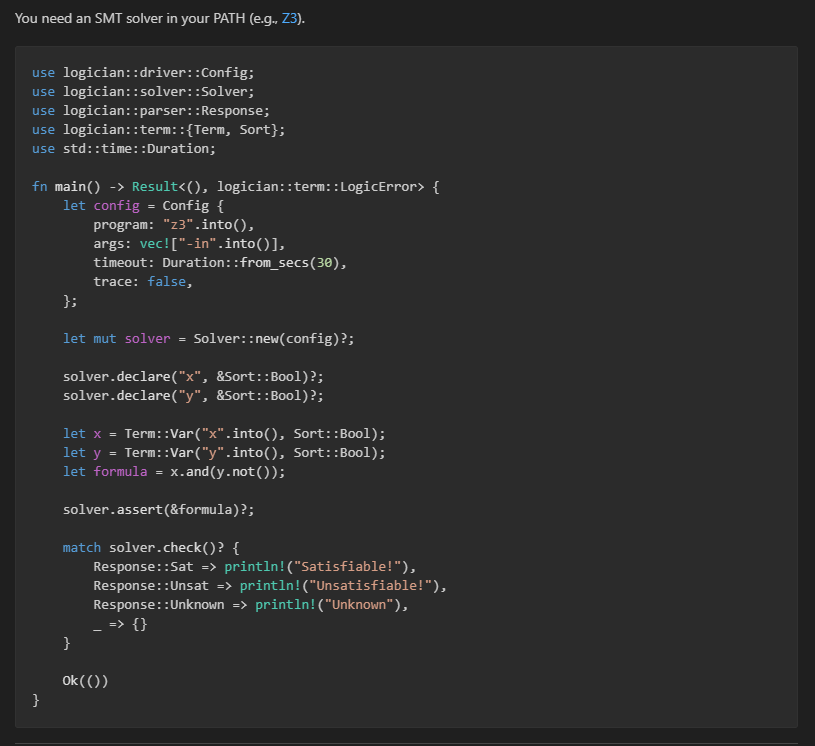Image resolution: width=815 pixels, height=746 pixels.
Task: Select the solver.assert(&formula) line
Action: coord(160,509)
